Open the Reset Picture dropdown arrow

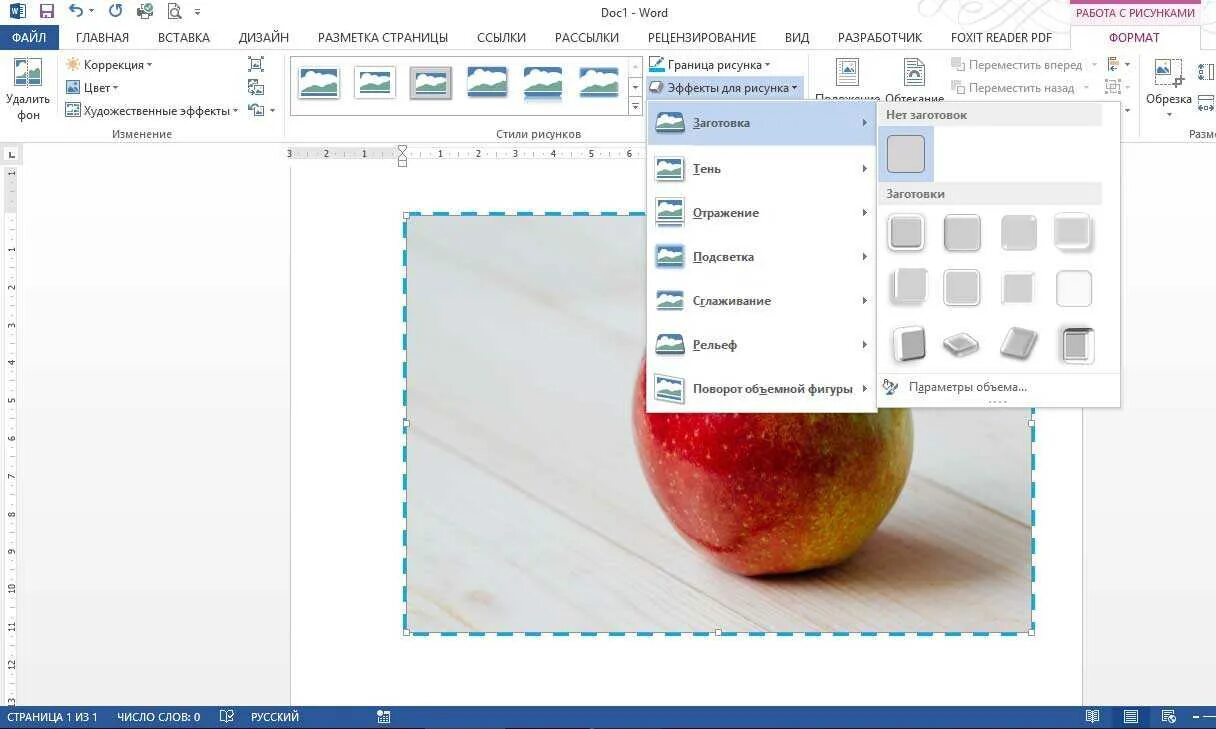point(272,111)
